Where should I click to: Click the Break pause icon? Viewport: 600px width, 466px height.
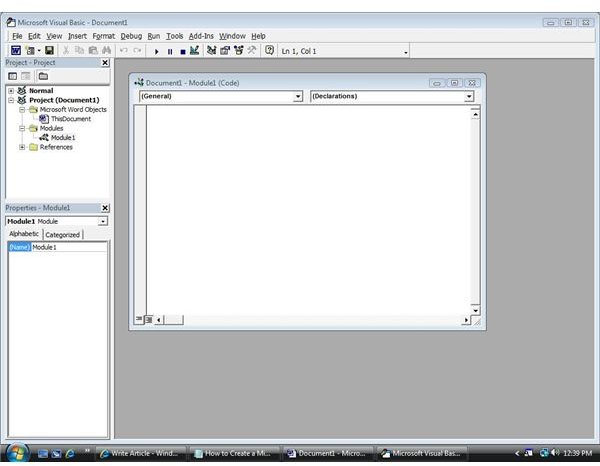[170, 51]
